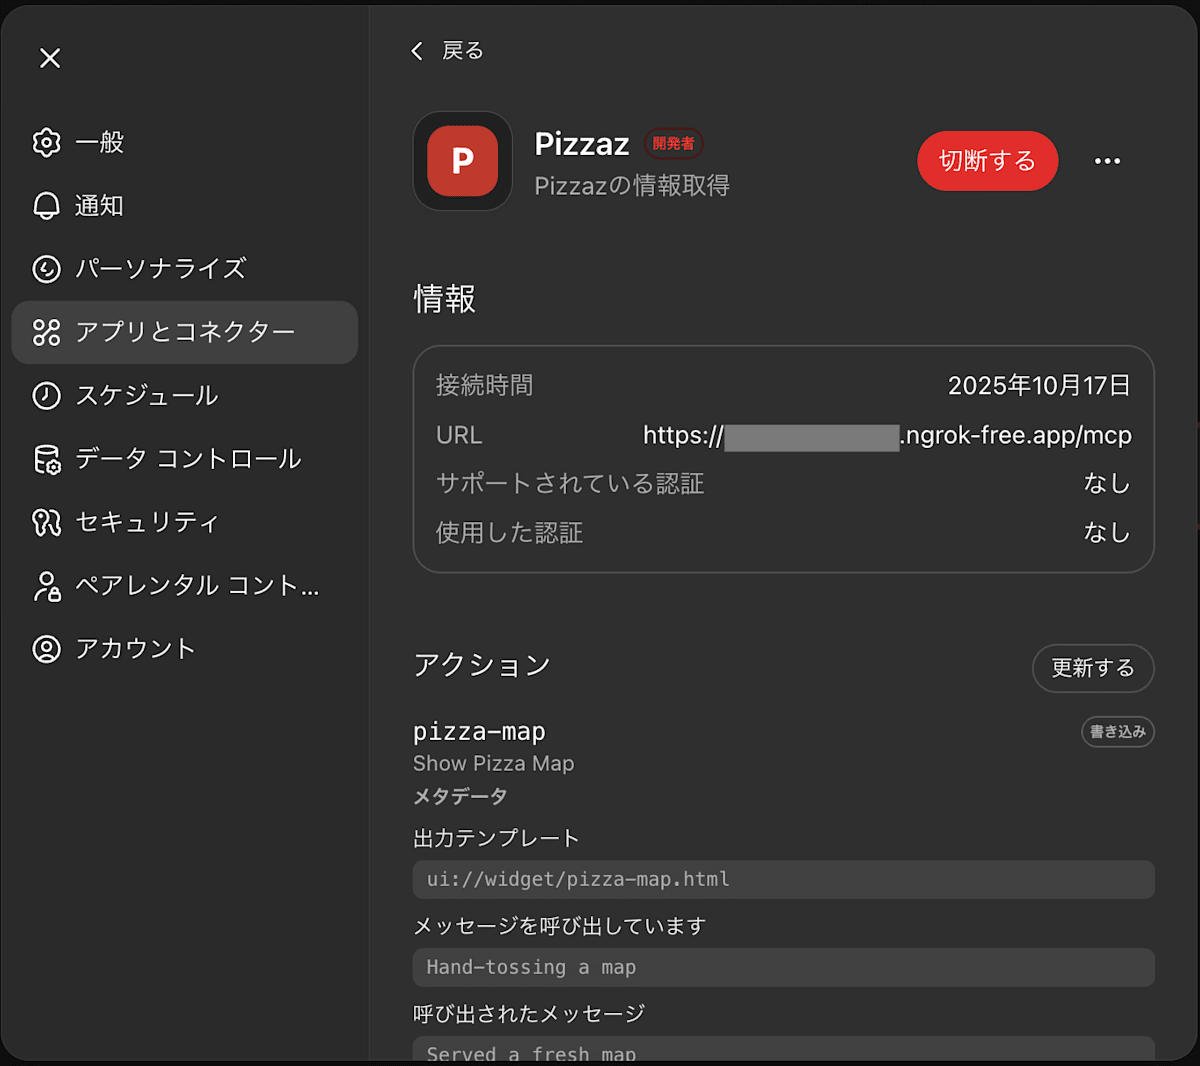
Task: Click the 通知 bell icon
Action: pos(46,206)
